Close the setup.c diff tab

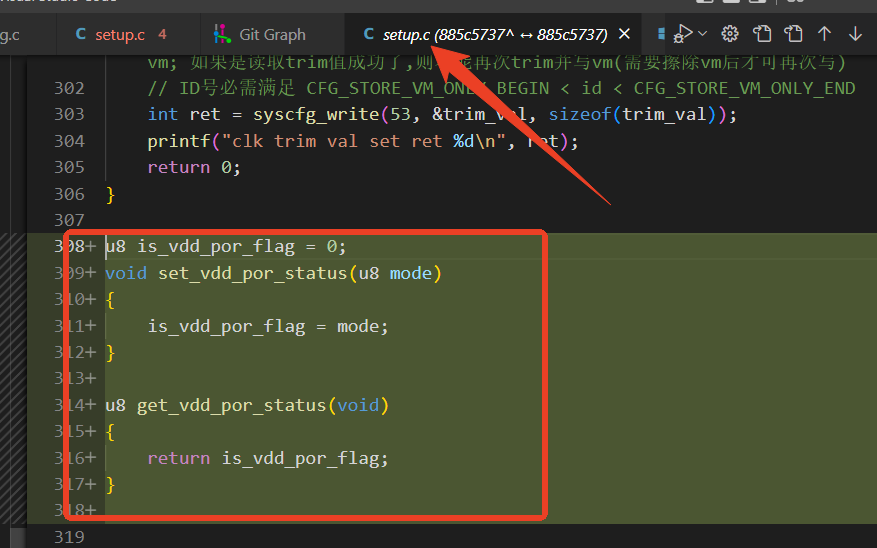(624, 34)
